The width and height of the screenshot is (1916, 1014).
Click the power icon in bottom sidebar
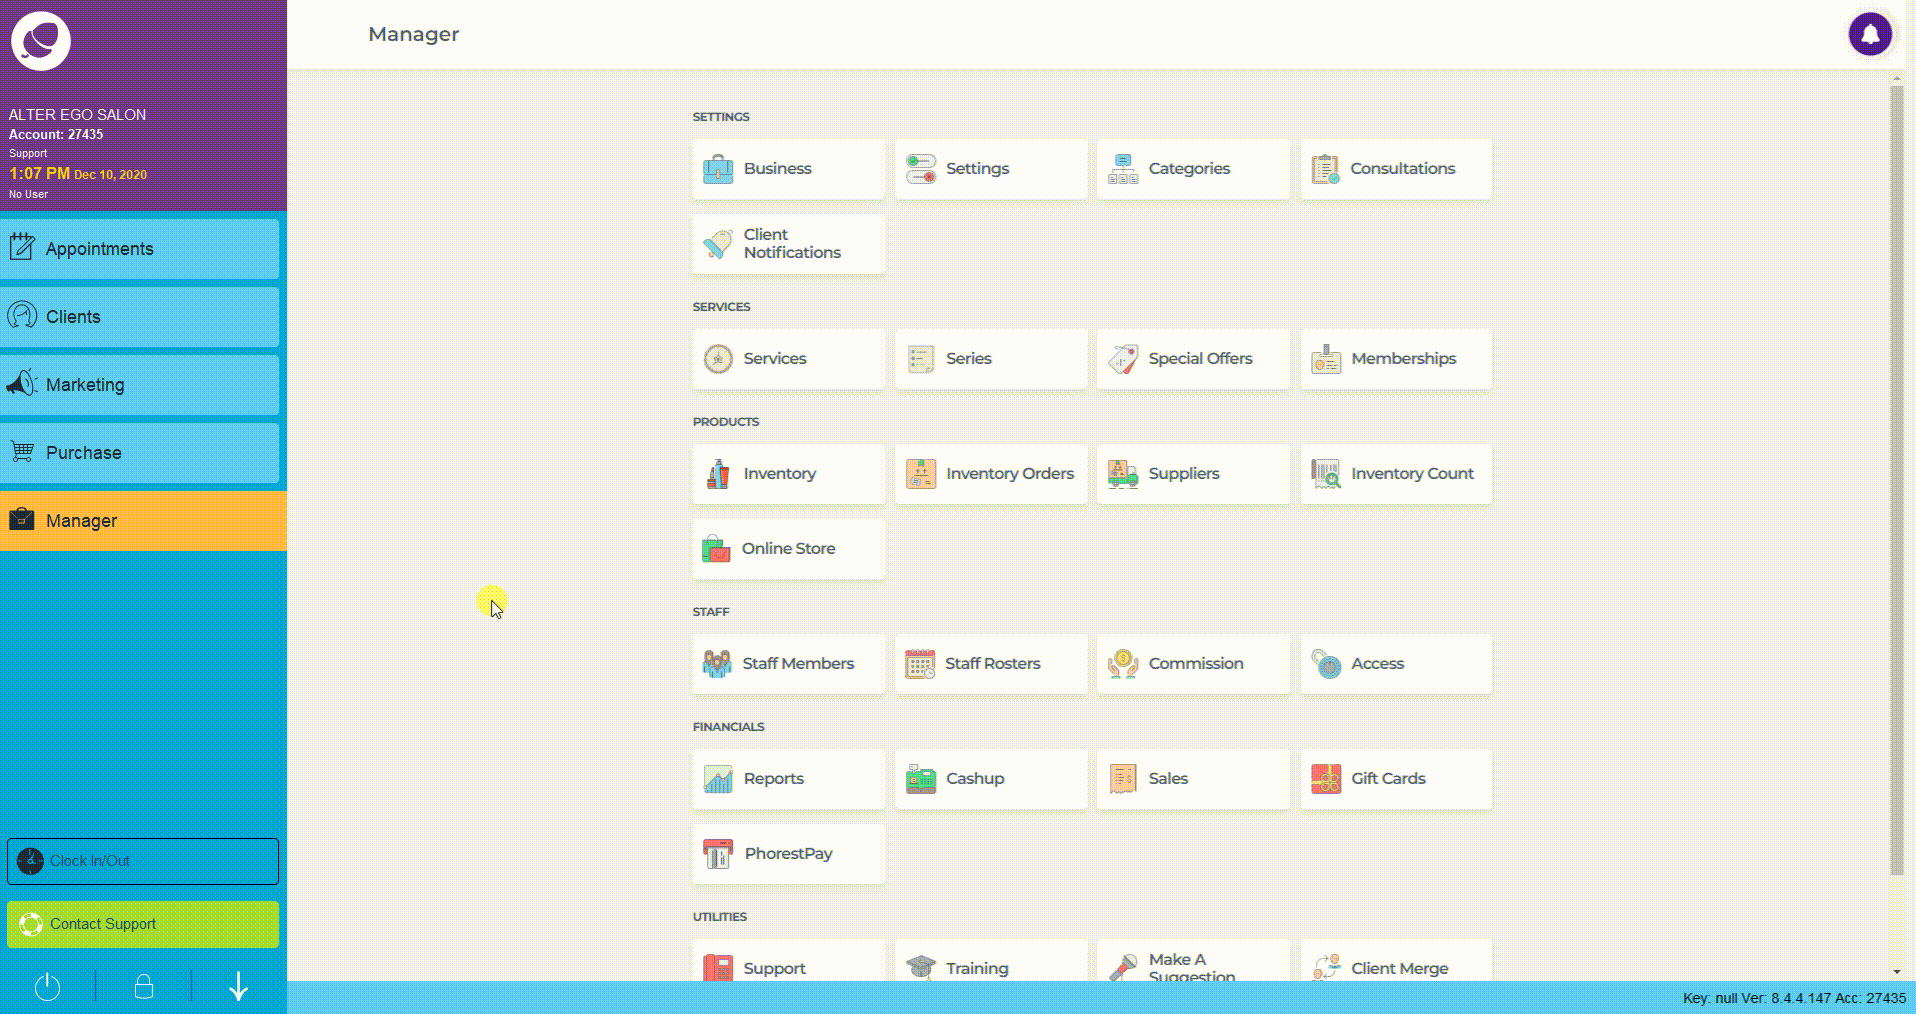47,987
